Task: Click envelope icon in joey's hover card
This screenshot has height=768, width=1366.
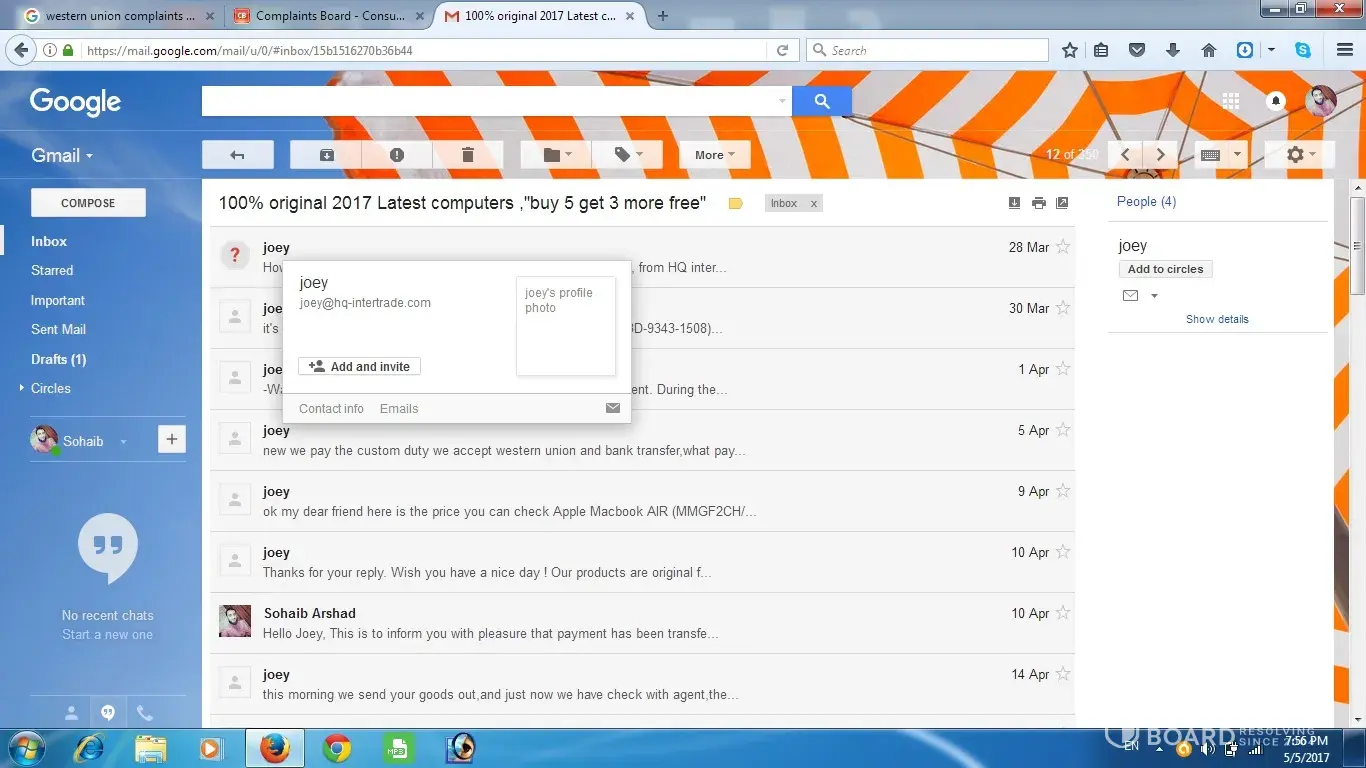Action: click(x=613, y=408)
